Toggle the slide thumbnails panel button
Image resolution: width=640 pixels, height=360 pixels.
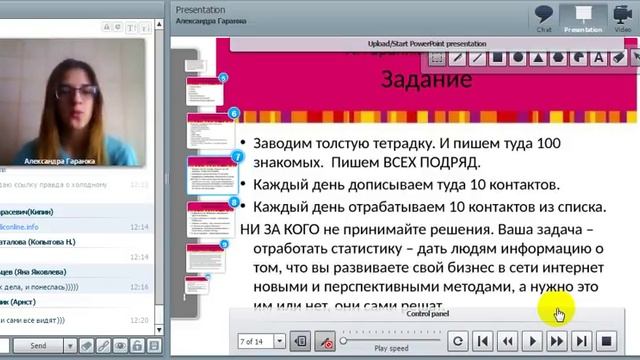[300, 341]
